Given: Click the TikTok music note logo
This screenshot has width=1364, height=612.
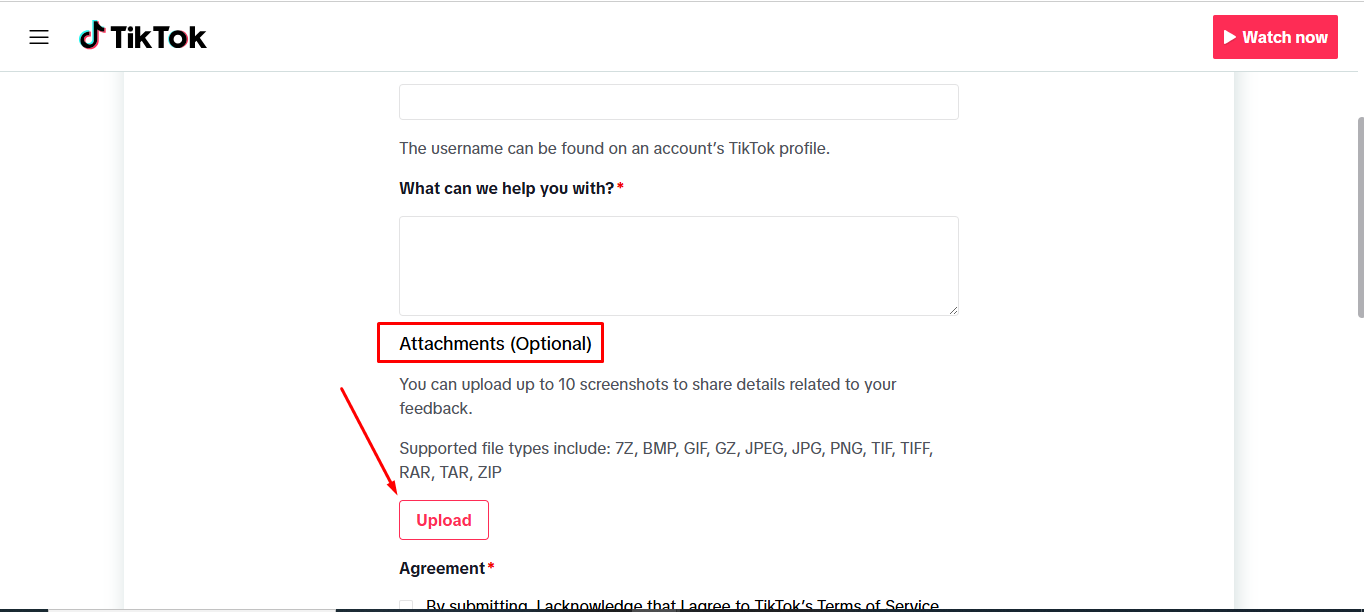Looking at the screenshot, I should coord(91,35).
